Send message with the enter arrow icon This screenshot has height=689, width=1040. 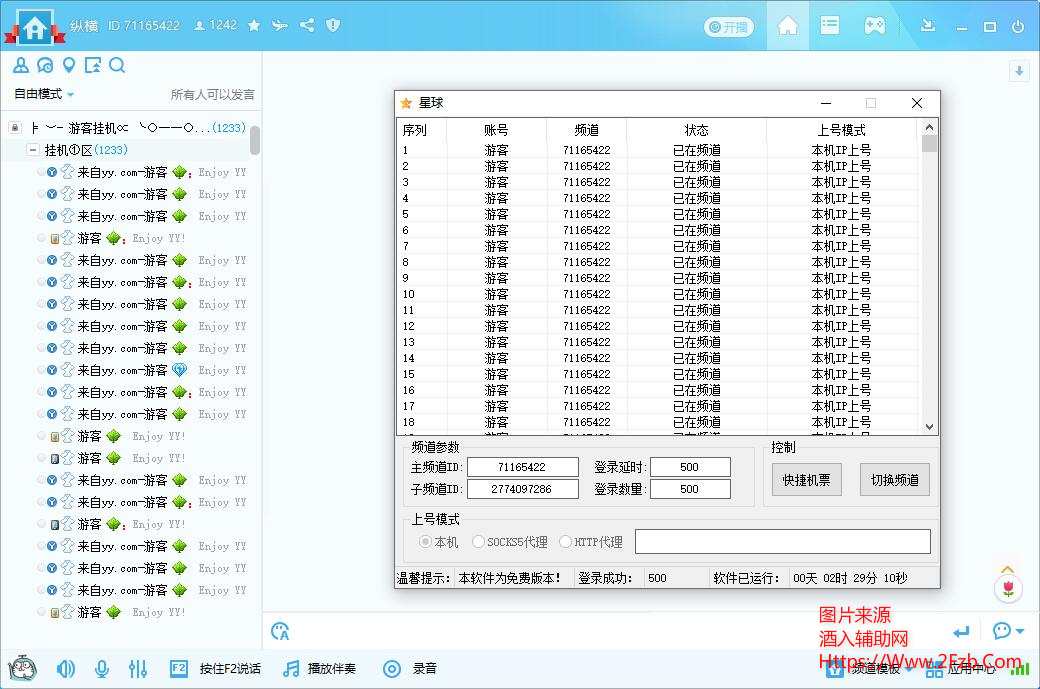961,632
